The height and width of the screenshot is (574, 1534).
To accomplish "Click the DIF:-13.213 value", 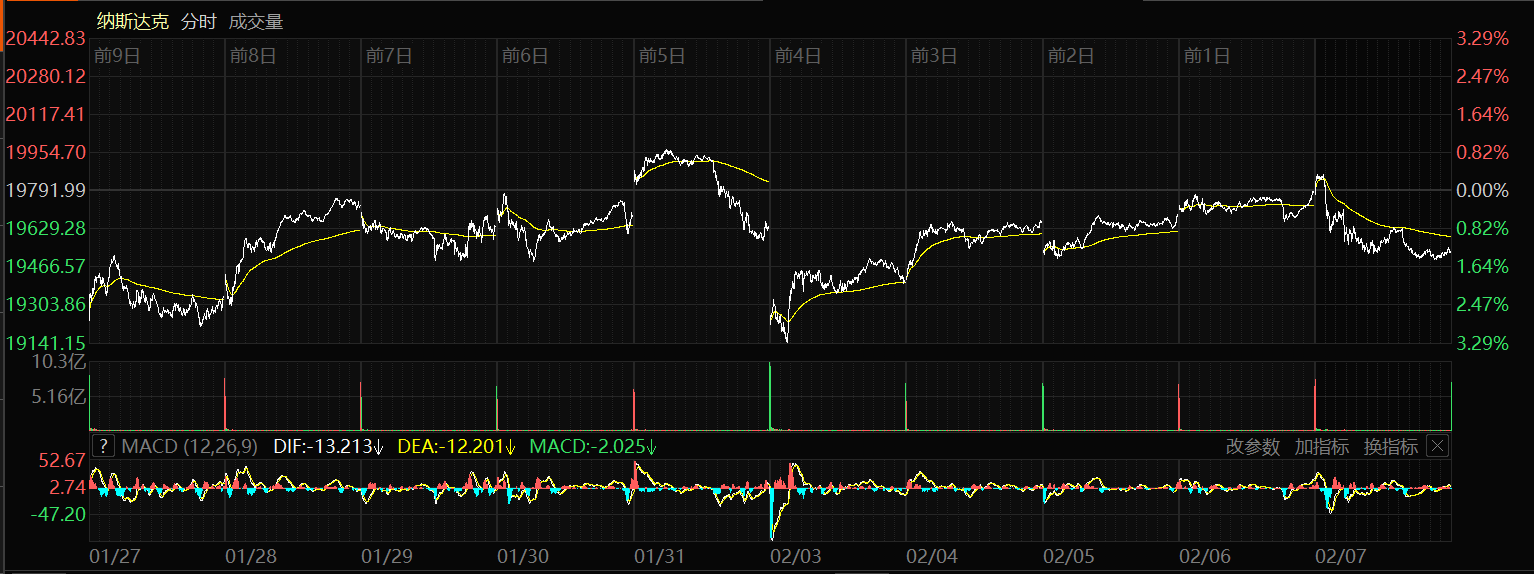I will (x=329, y=446).
